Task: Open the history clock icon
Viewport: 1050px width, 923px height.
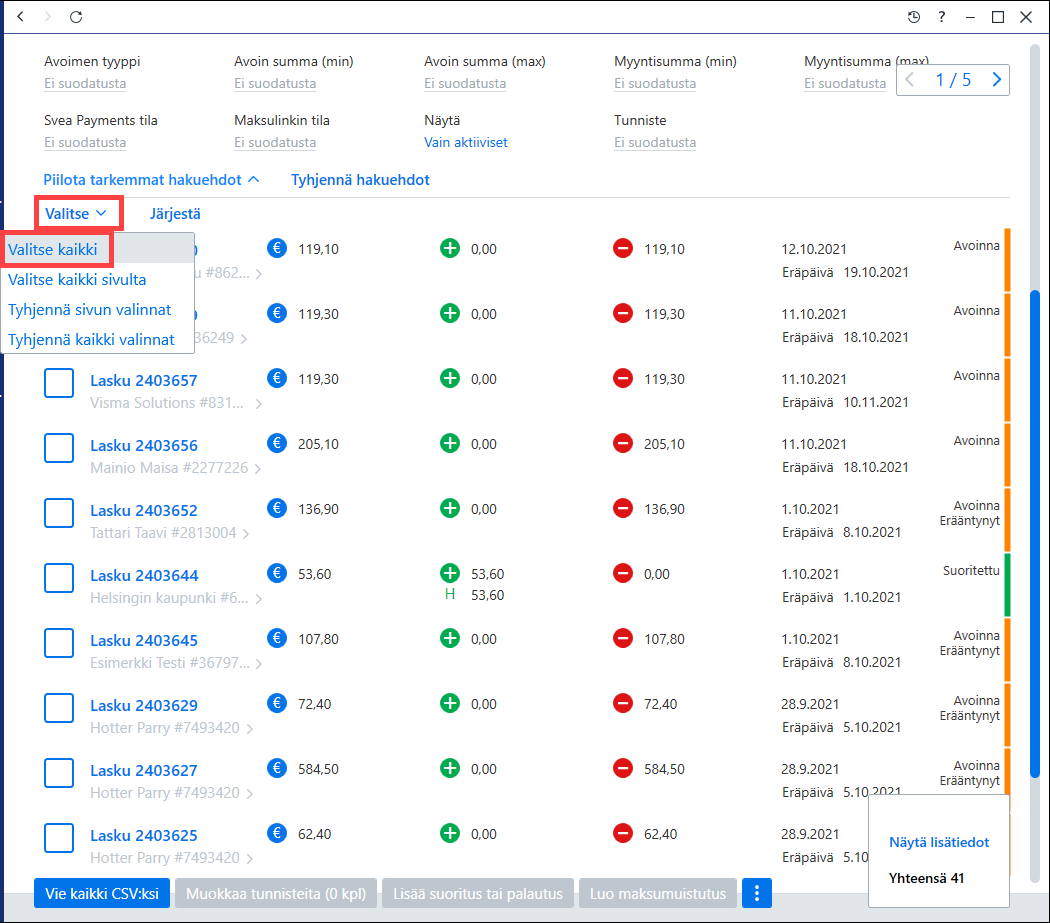Action: tap(913, 17)
